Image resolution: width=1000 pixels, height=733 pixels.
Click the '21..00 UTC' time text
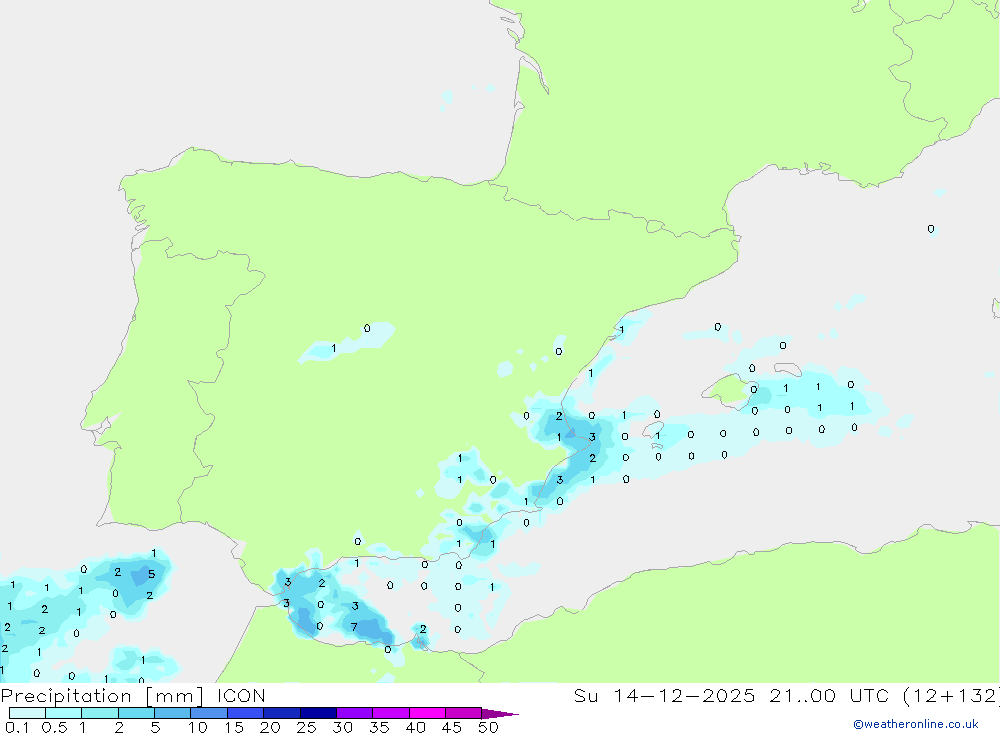pyautogui.click(x=829, y=696)
